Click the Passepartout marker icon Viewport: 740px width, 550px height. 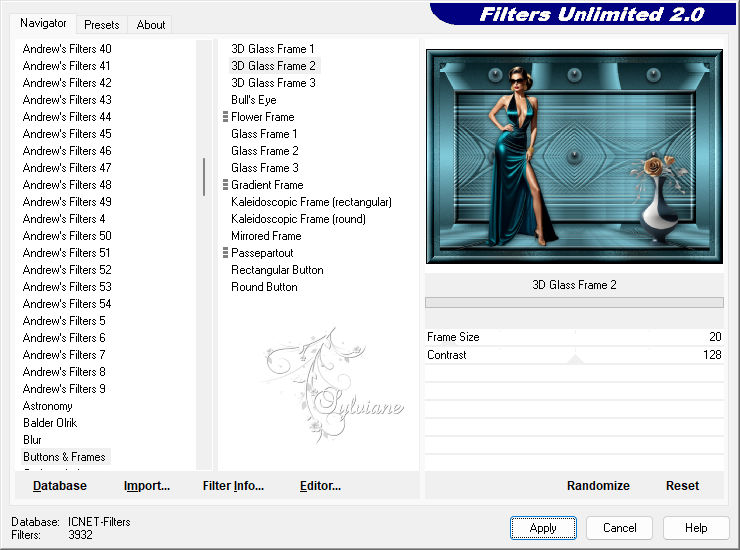[225, 253]
